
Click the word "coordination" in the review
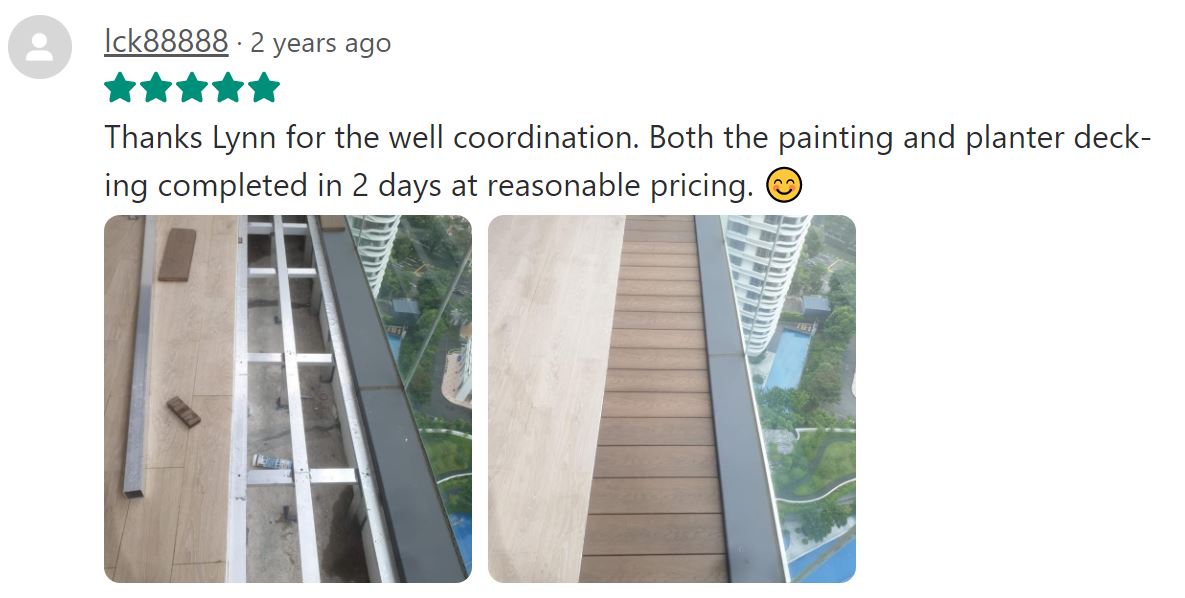tap(546, 138)
